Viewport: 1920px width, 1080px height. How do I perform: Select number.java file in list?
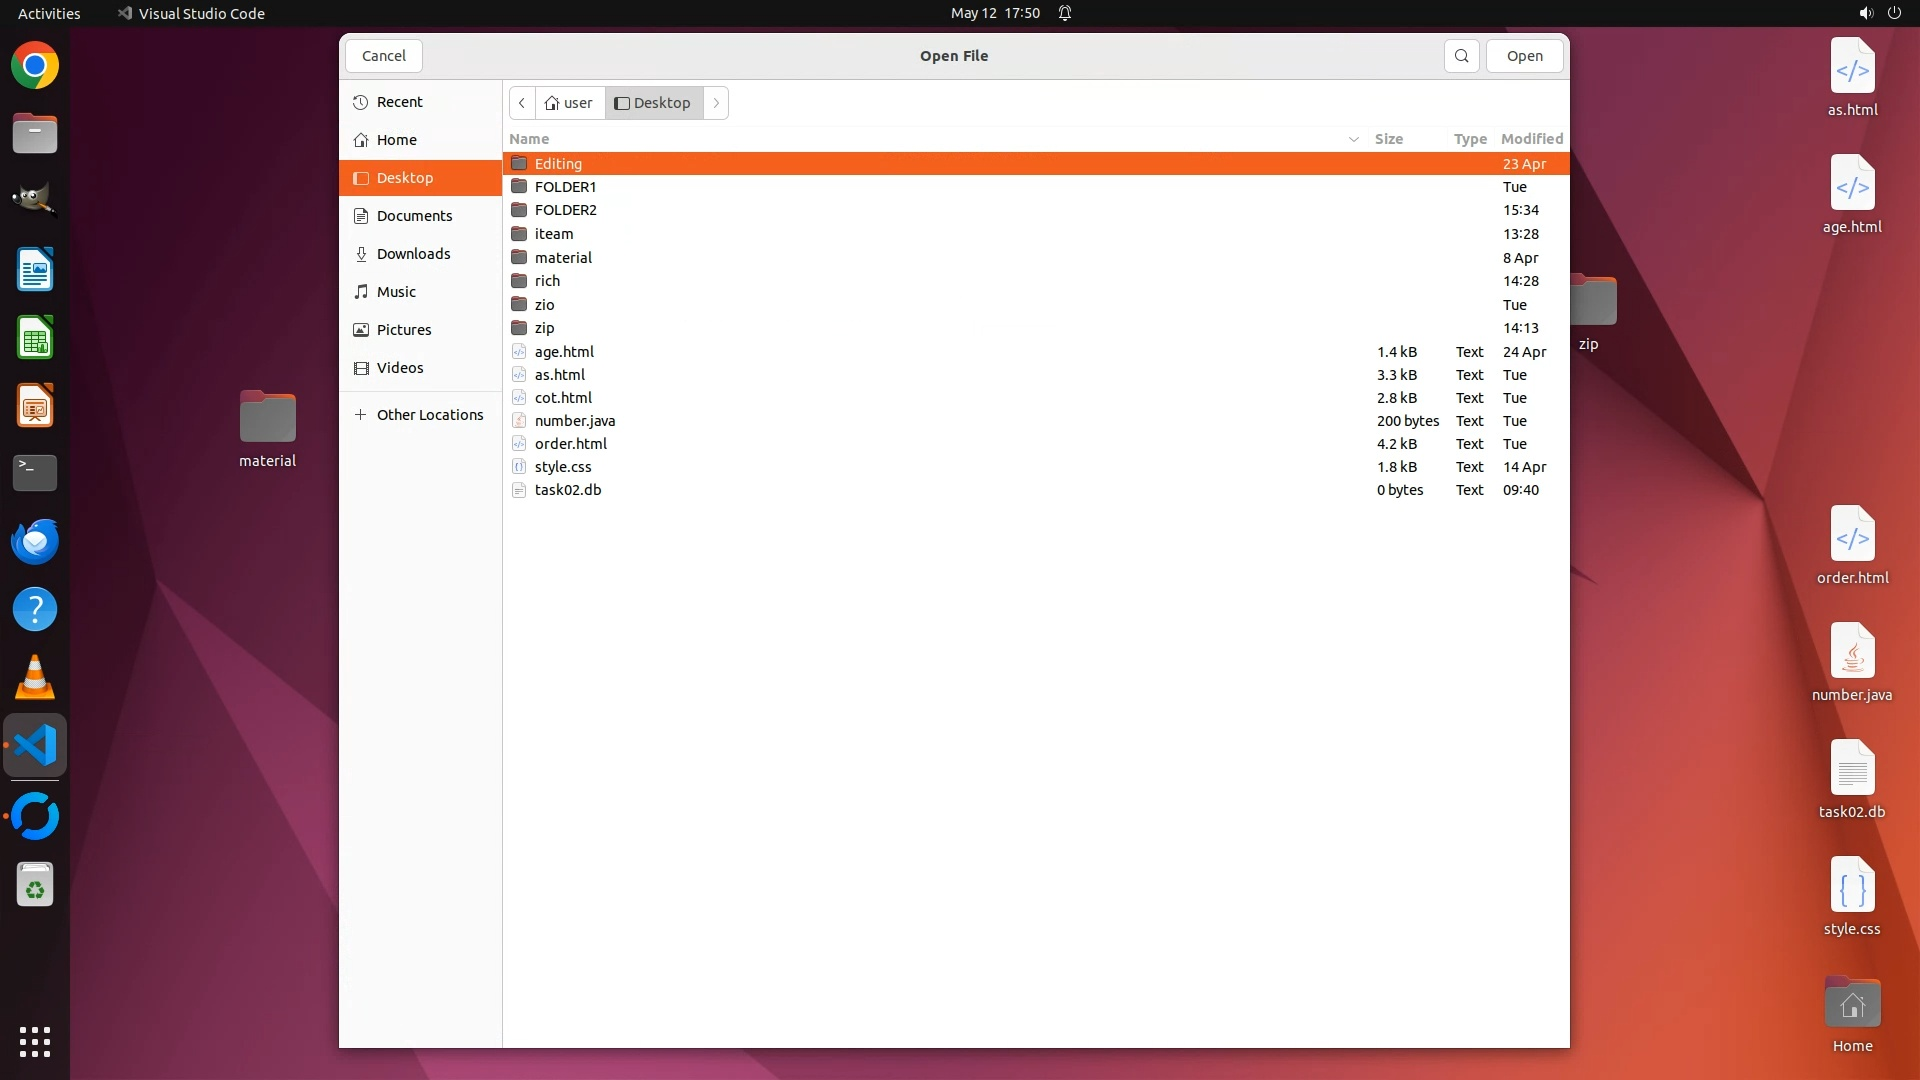[574, 421]
